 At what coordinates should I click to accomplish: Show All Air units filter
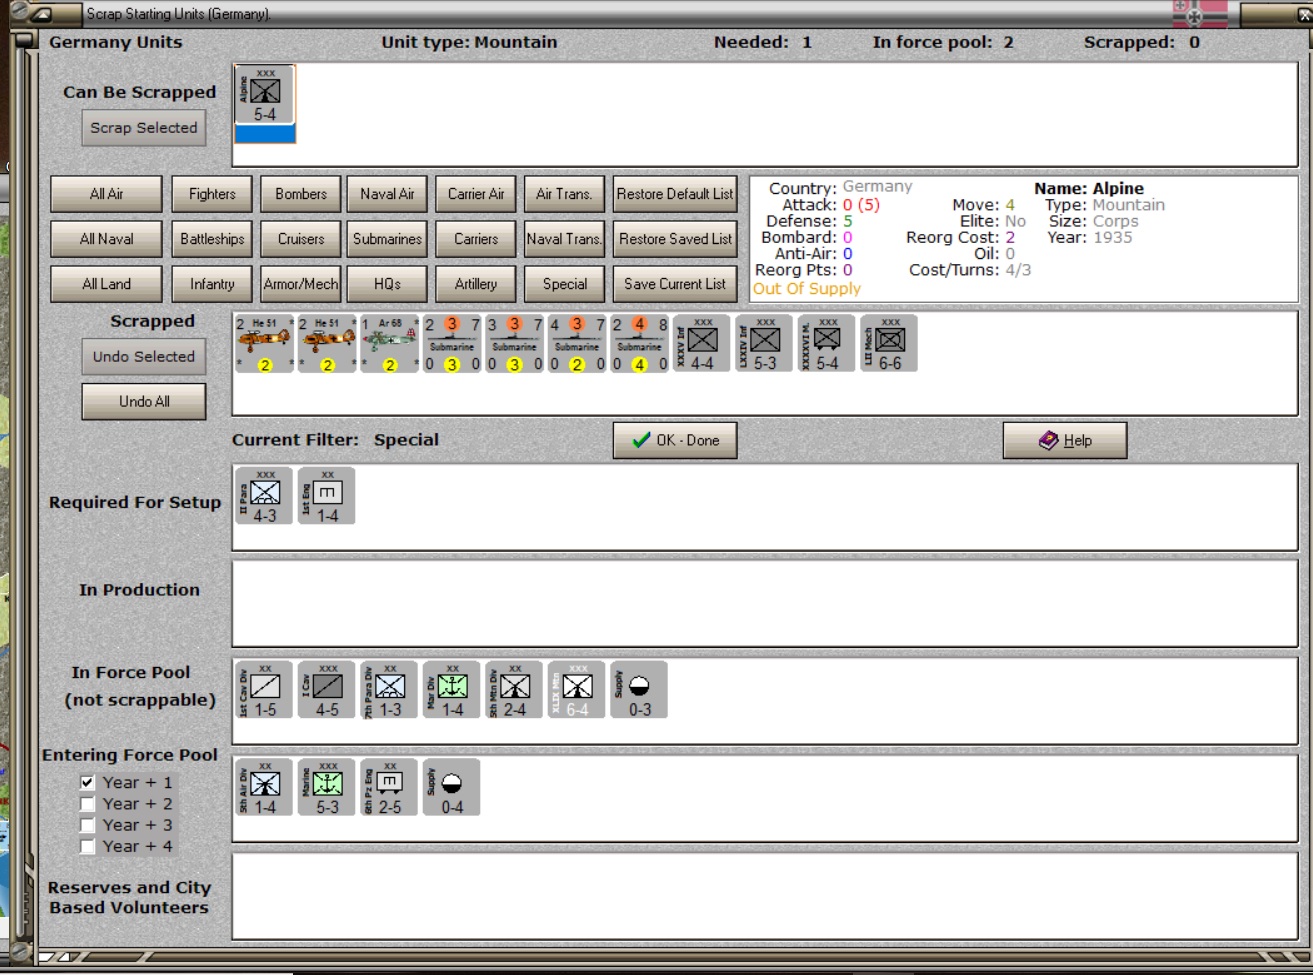pos(106,194)
